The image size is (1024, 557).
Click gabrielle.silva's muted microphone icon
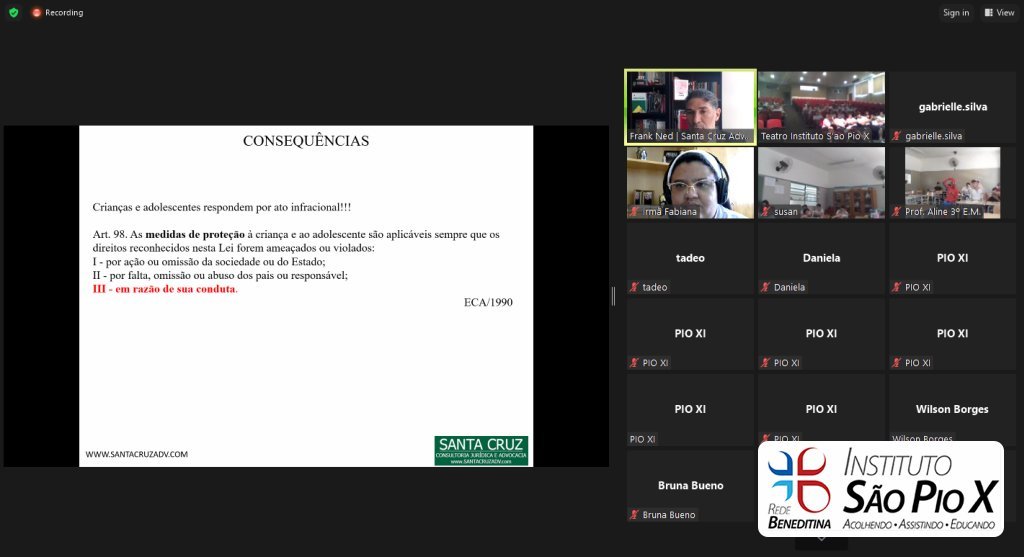pyautogui.click(x=897, y=136)
